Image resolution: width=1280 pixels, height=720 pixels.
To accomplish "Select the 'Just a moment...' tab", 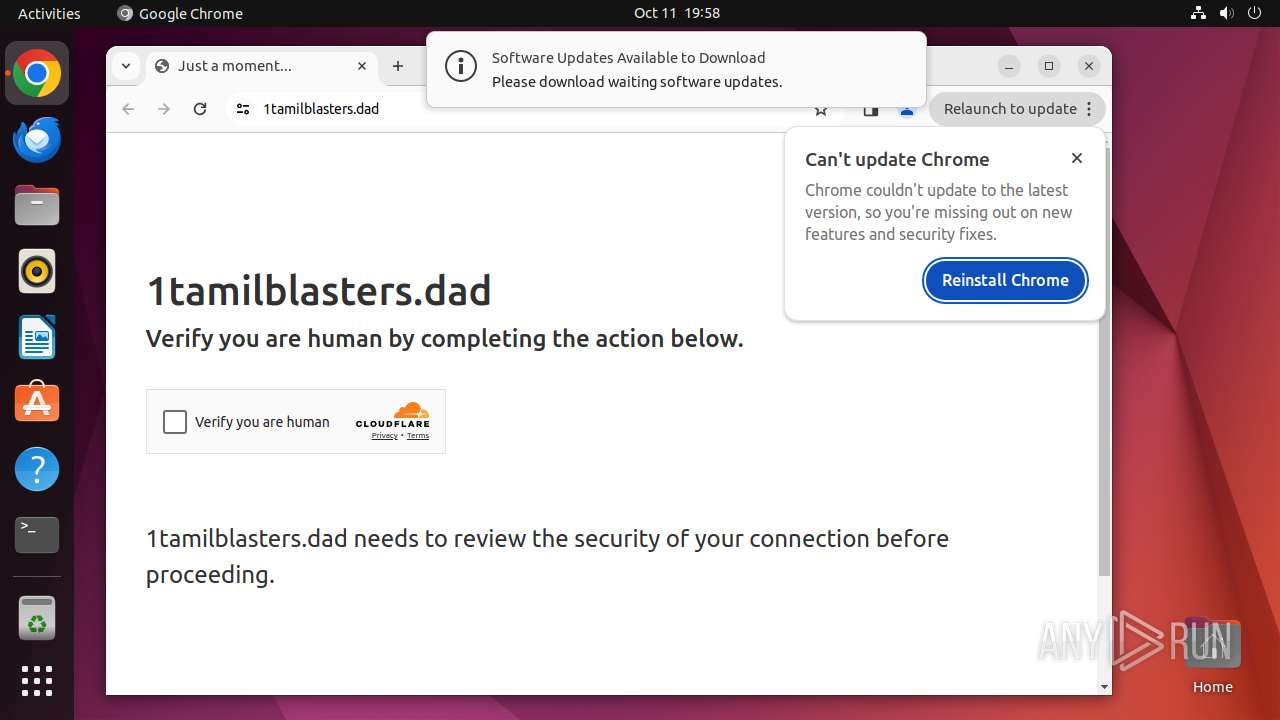I will (262, 66).
